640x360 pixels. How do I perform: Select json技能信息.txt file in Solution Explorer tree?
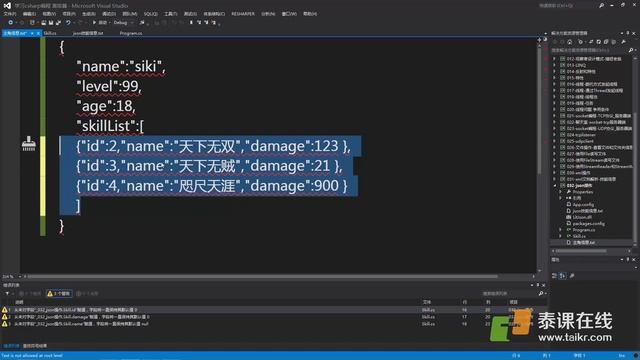click(587, 211)
